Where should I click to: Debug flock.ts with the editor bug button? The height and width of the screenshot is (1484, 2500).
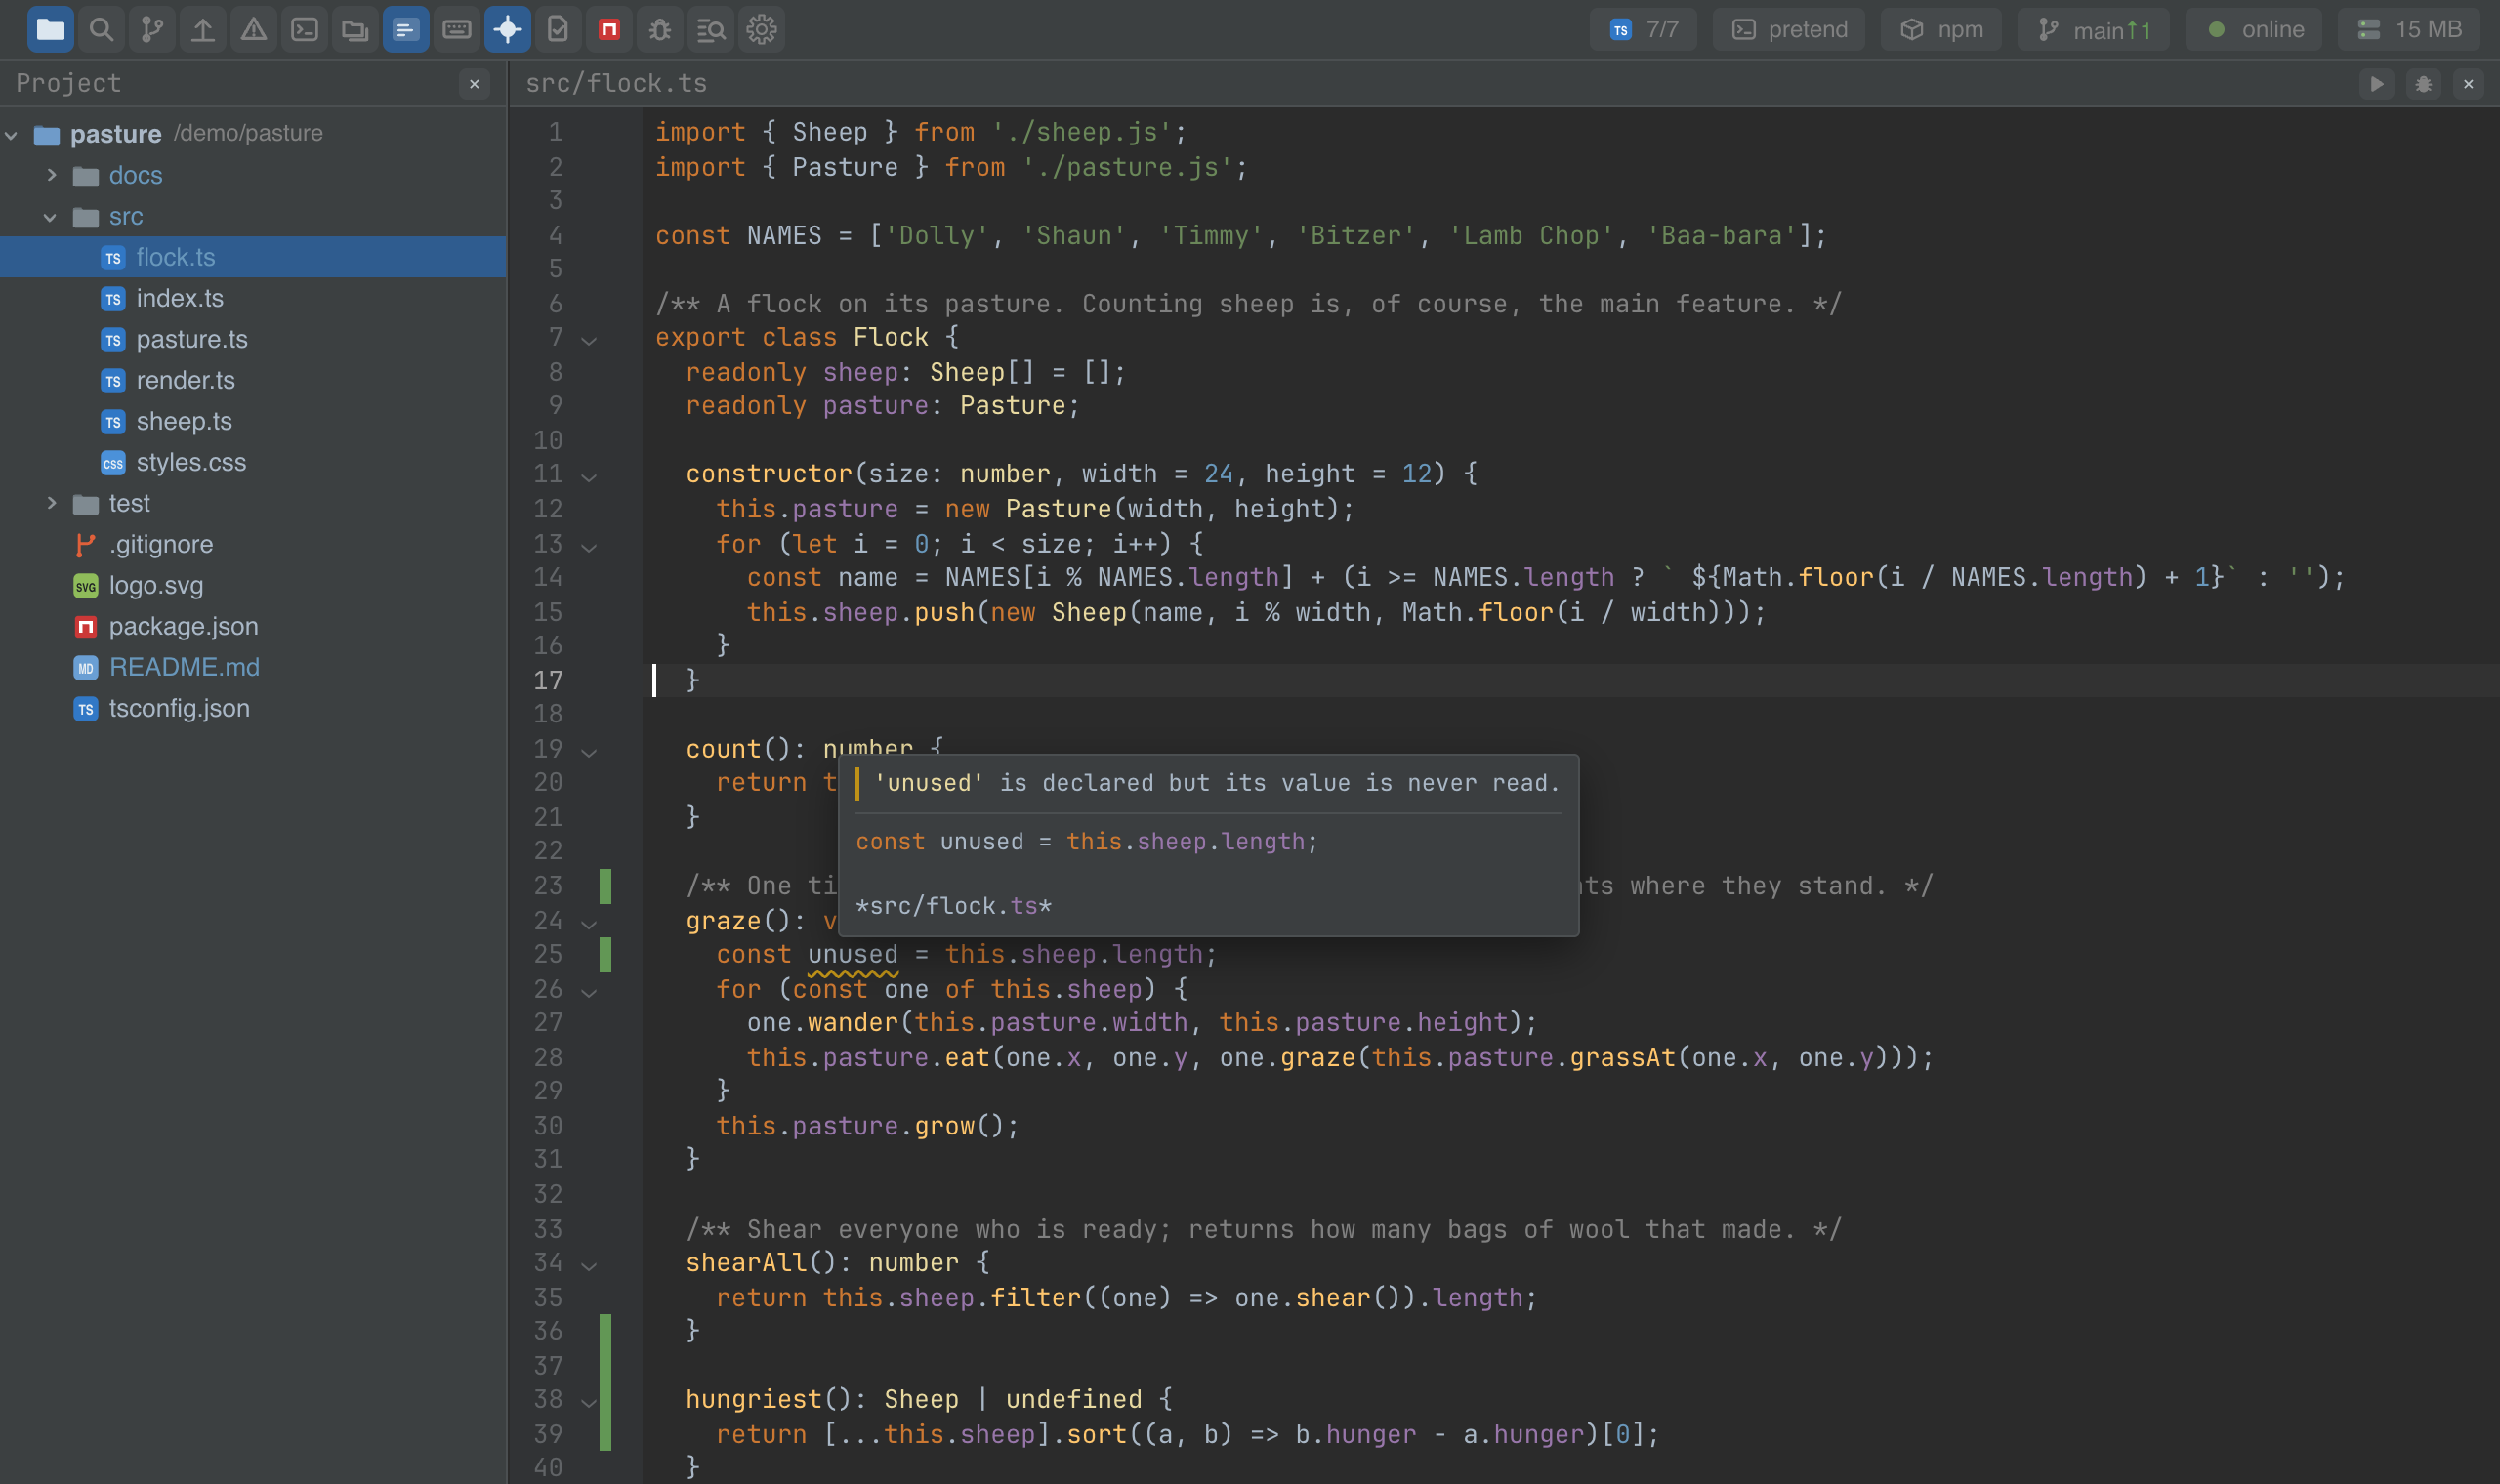[x=2423, y=84]
